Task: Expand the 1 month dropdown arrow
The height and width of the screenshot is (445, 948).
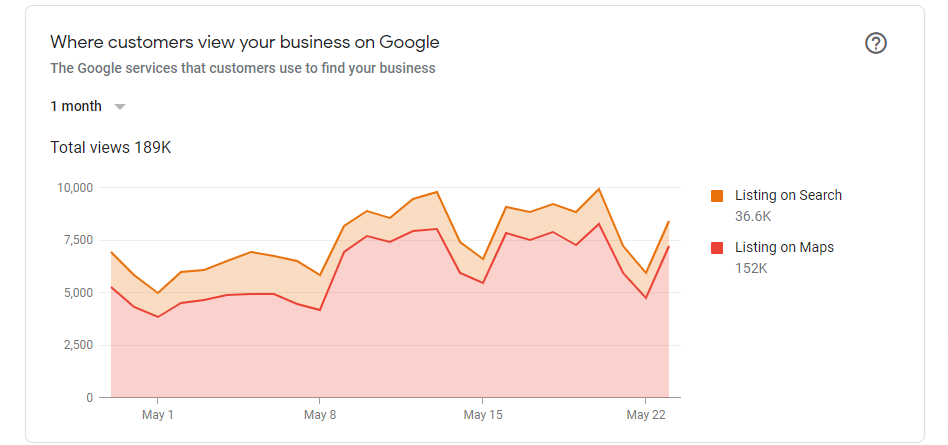Action: tap(120, 107)
